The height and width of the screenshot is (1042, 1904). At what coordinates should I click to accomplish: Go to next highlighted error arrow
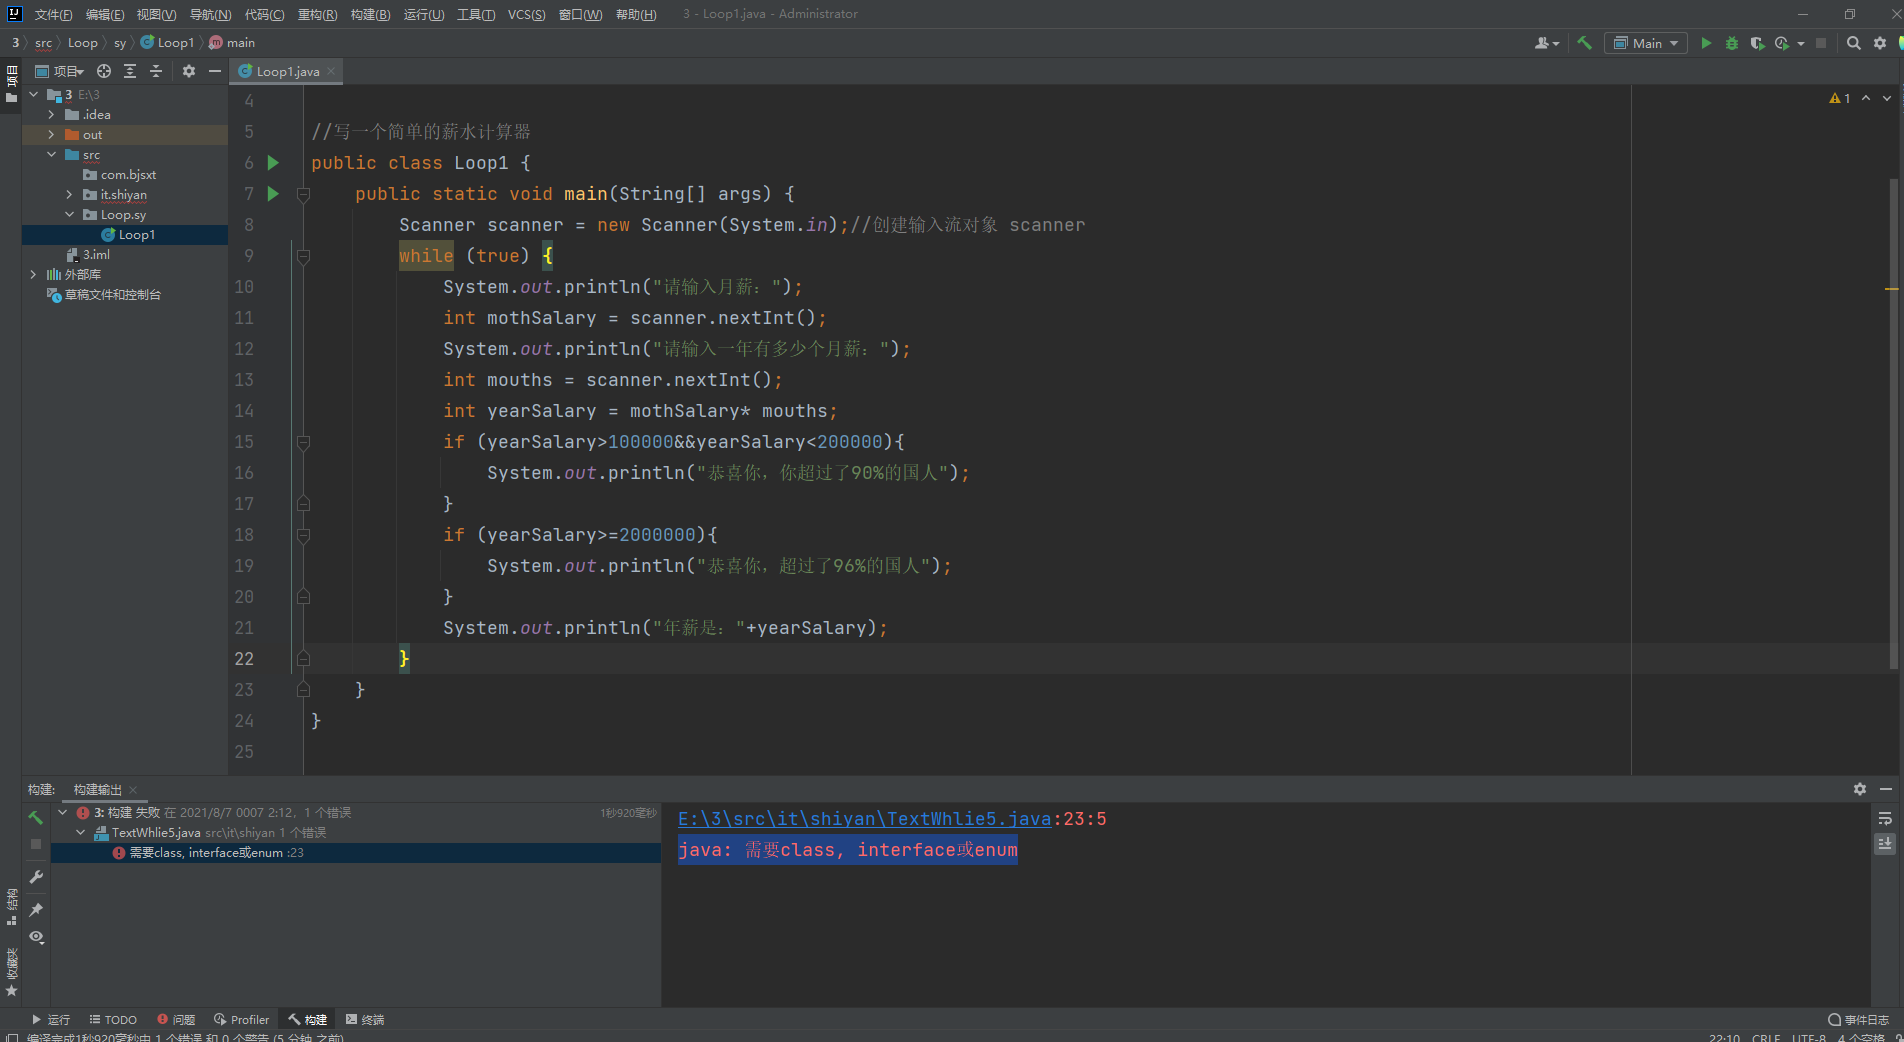point(1887,98)
